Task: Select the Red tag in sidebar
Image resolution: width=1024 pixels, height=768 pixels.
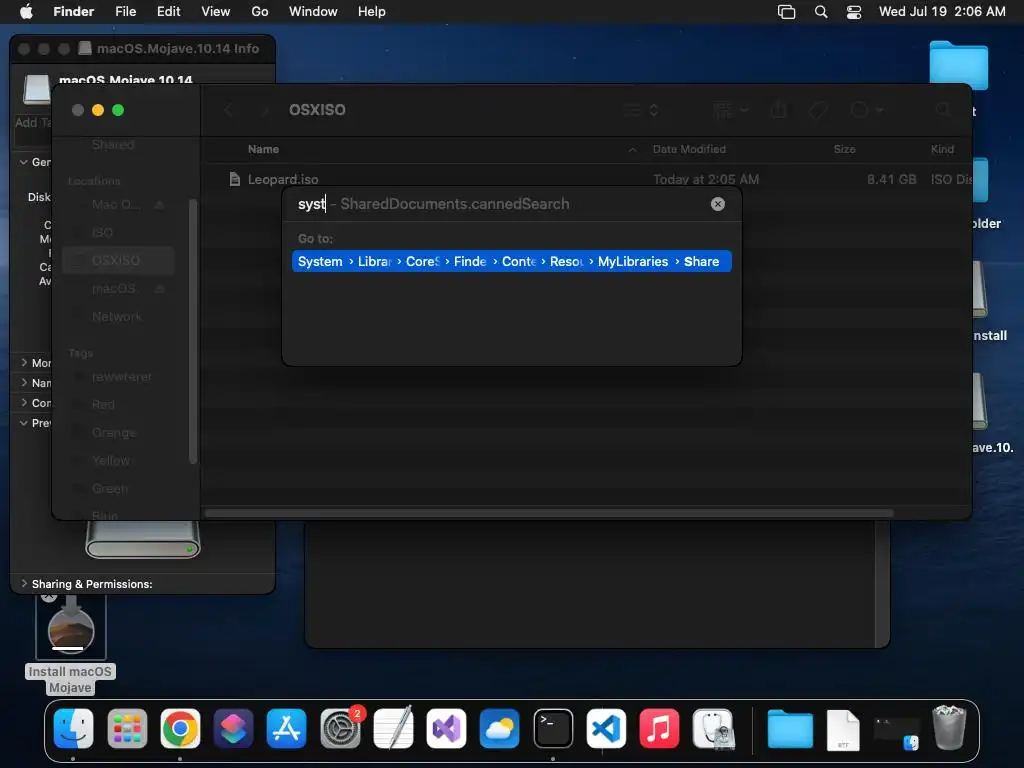Action: click(x=103, y=404)
